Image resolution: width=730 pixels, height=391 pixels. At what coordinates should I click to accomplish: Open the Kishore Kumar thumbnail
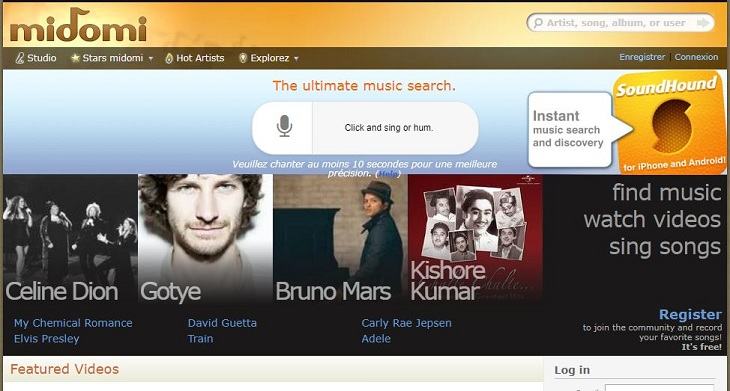(475, 239)
